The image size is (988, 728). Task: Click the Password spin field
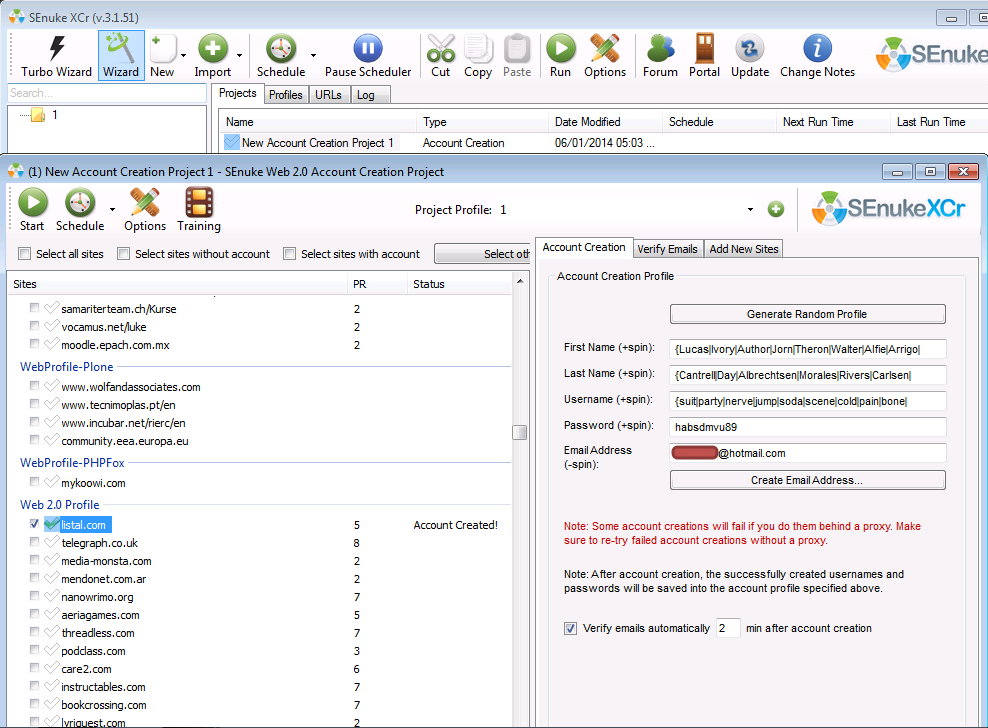(808, 427)
